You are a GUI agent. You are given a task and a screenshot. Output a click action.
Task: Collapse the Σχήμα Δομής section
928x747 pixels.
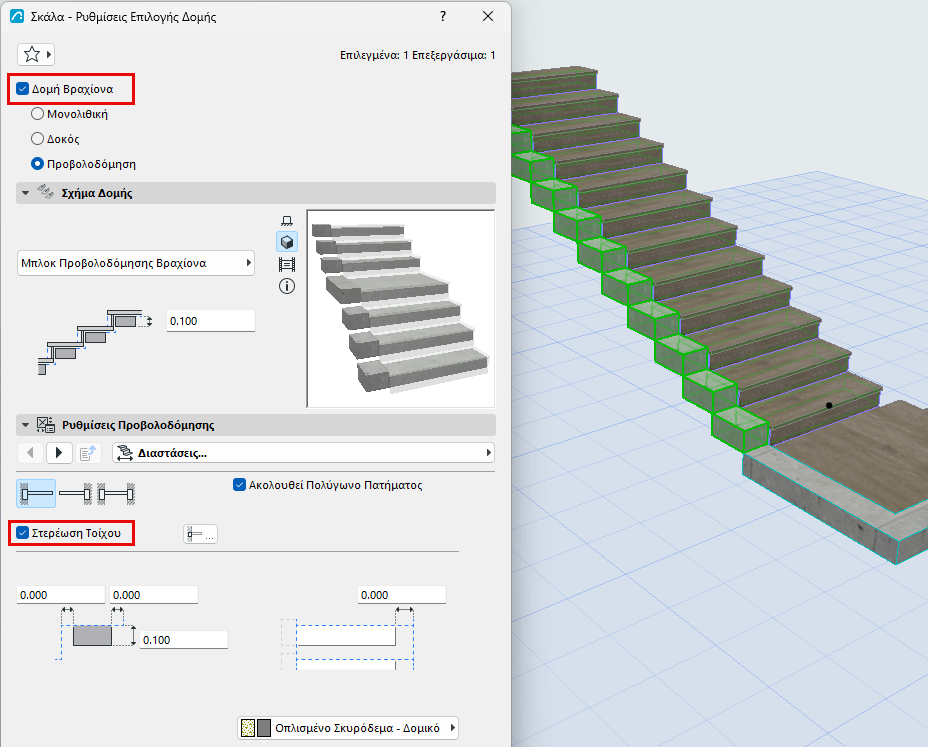click(x=25, y=193)
